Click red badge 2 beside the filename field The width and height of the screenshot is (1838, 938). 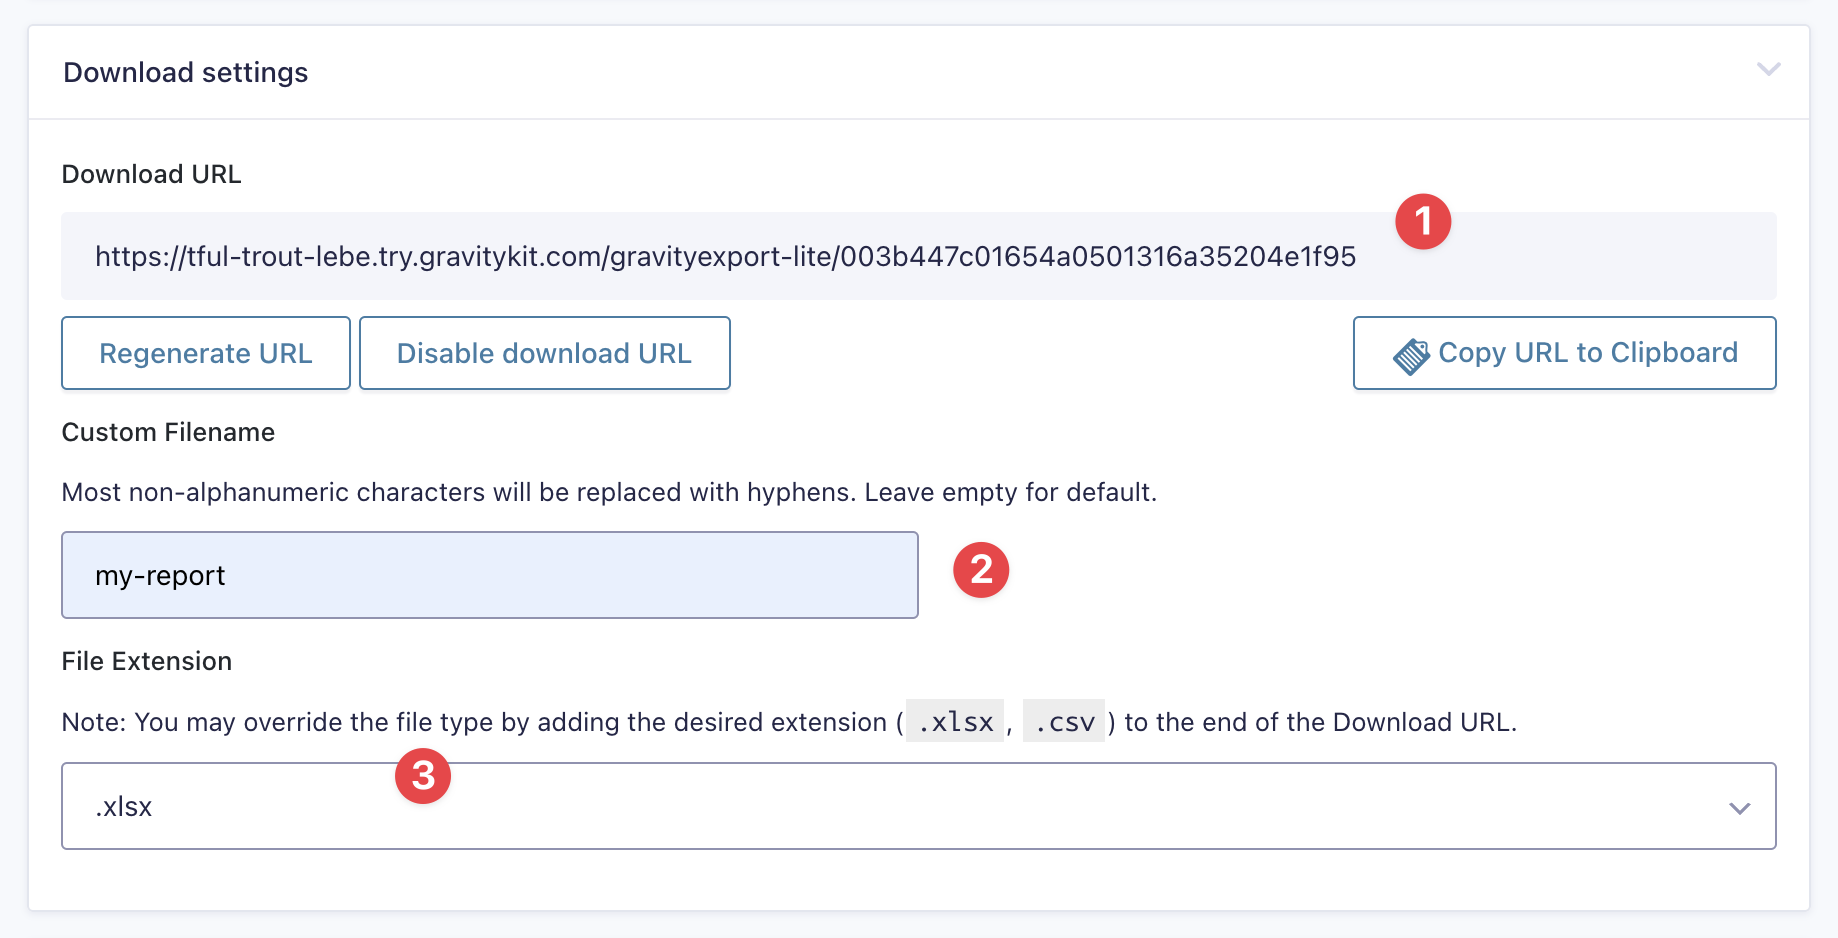(x=981, y=569)
